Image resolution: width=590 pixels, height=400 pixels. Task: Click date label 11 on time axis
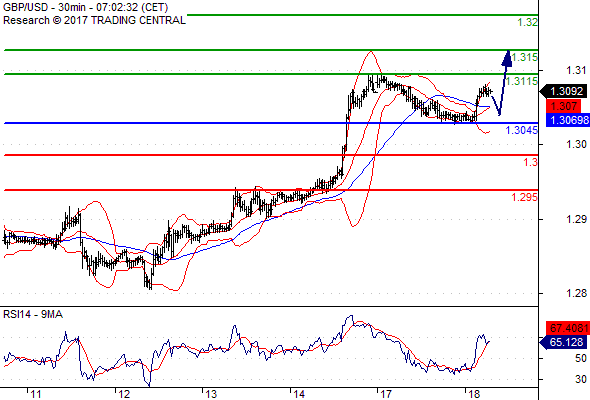click(36, 394)
